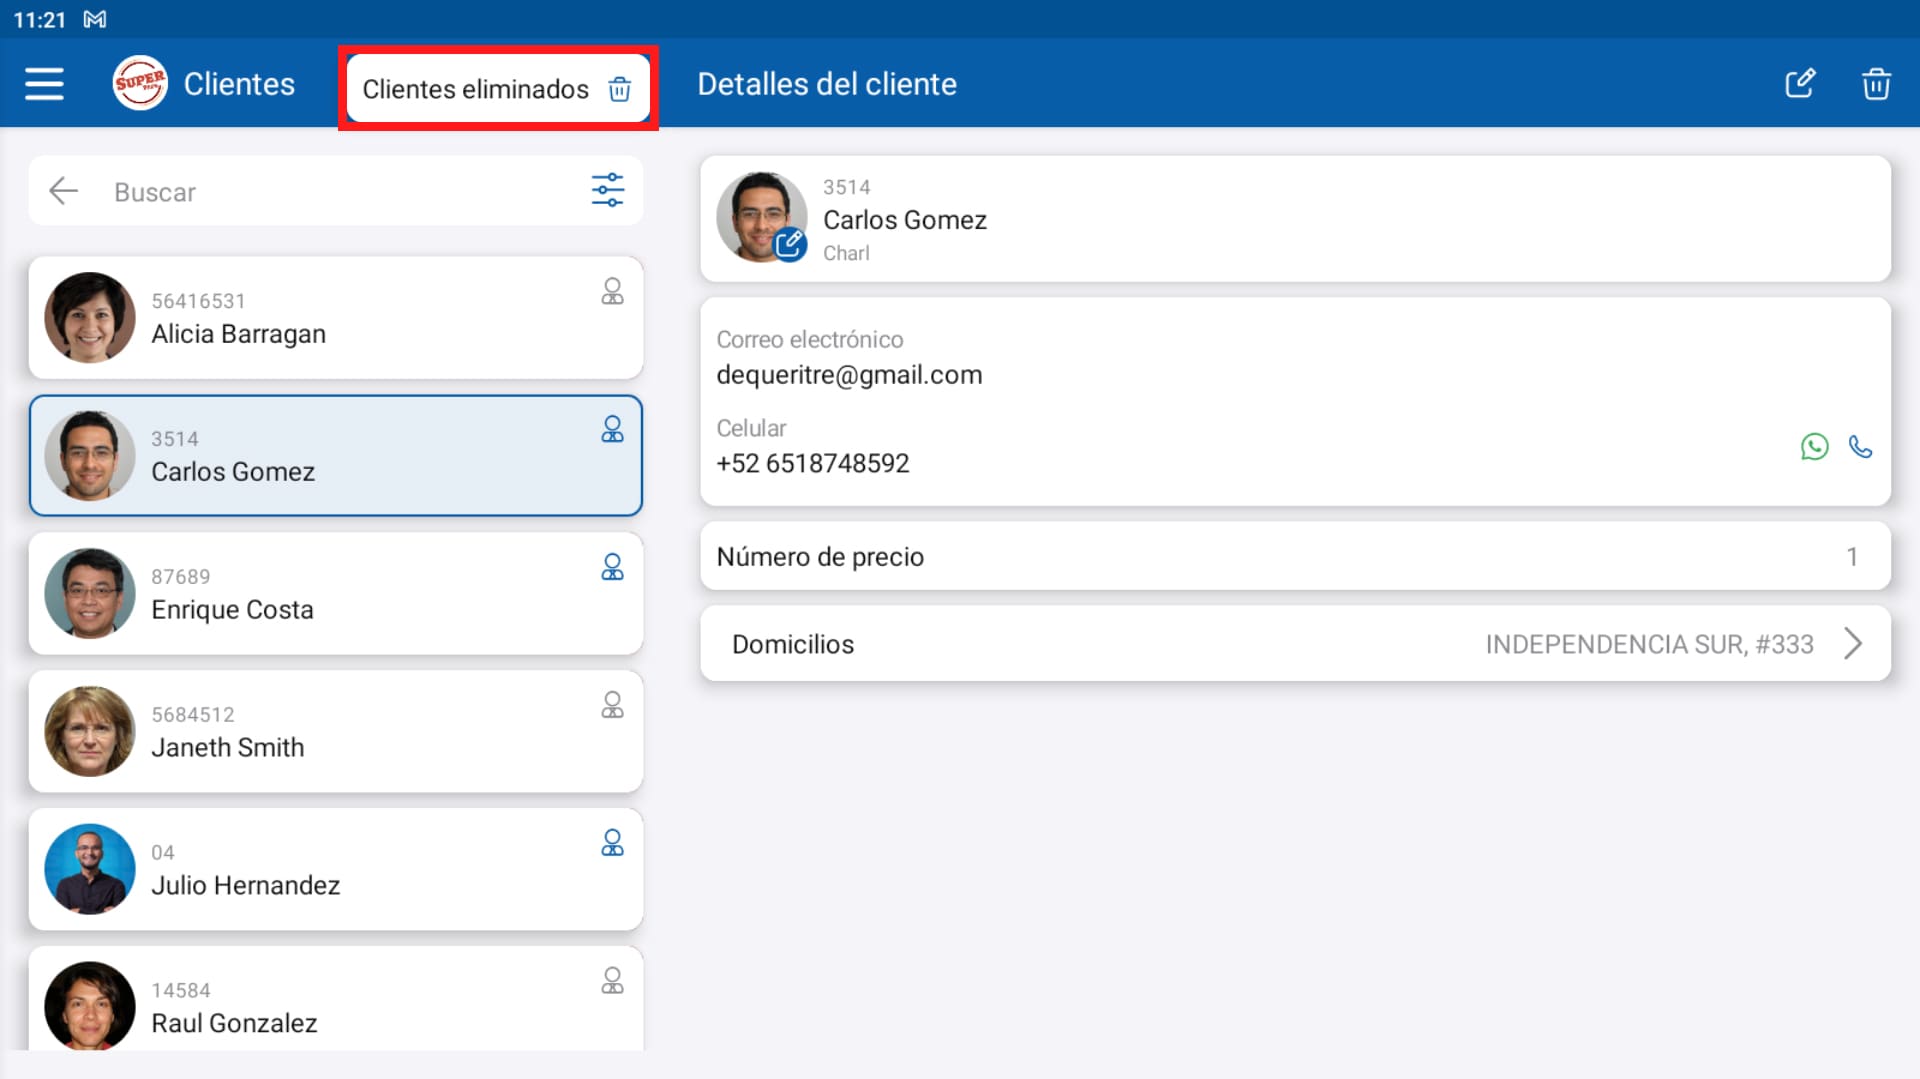1920x1079 pixels.
Task: Open Raul Gonzalez client entry
Action: 336,1006
